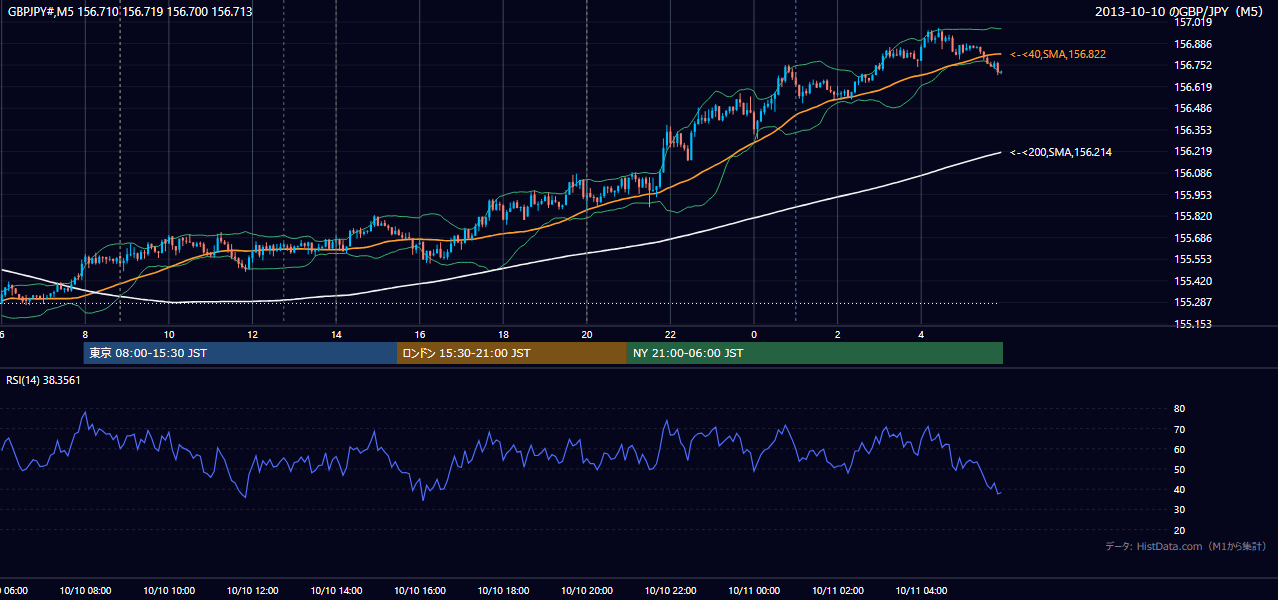Click hour label 14 under price chart
This screenshot has height=600, width=1278.
tap(336, 335)
